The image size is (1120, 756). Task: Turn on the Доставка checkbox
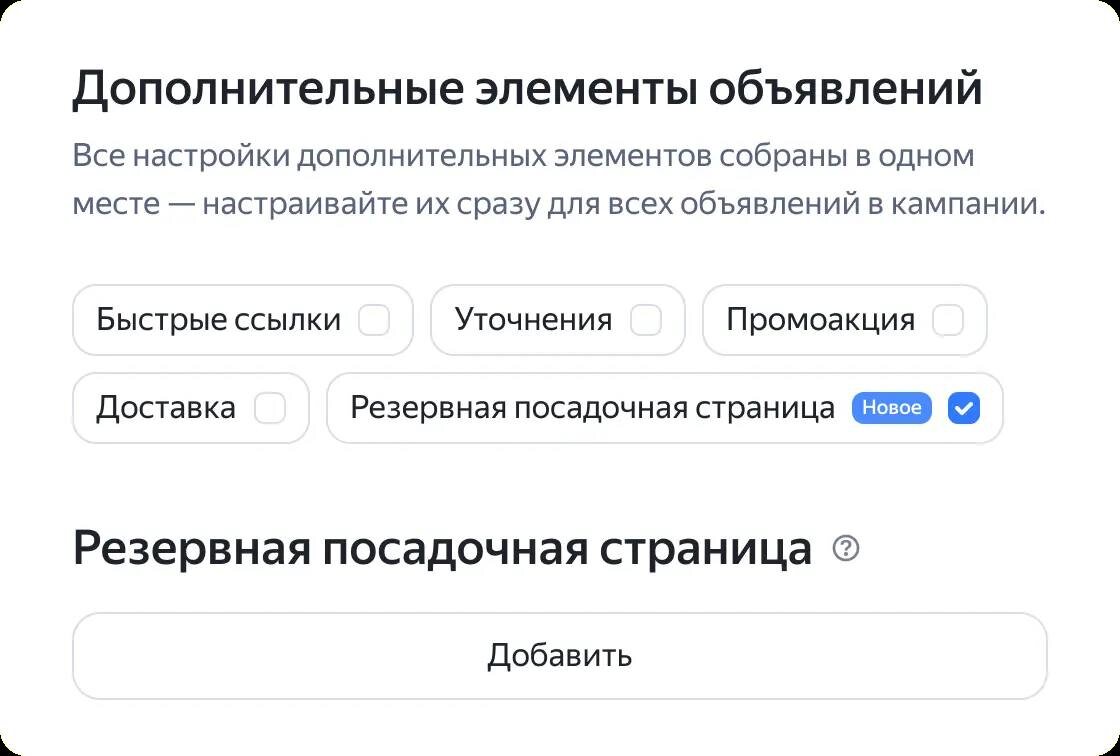pyautogui.click(x=270, y=408)
